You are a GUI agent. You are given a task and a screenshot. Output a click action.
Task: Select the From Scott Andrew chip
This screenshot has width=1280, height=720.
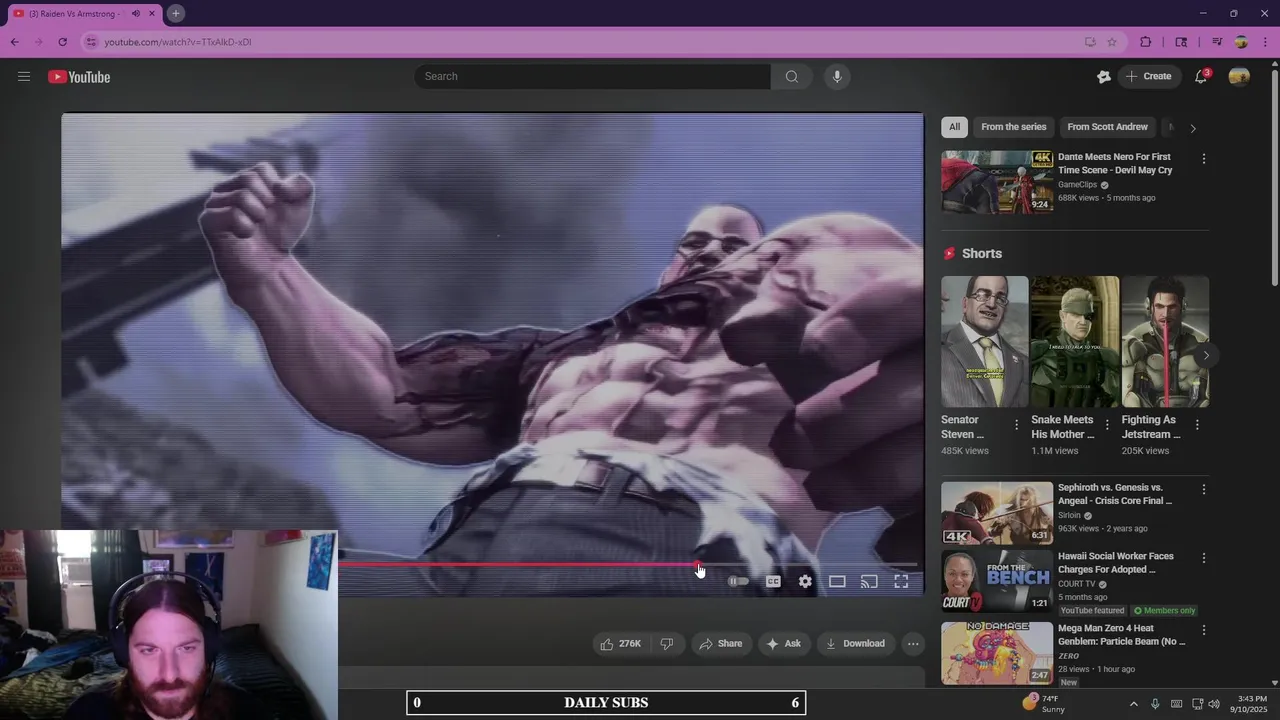pos(1107,127)
